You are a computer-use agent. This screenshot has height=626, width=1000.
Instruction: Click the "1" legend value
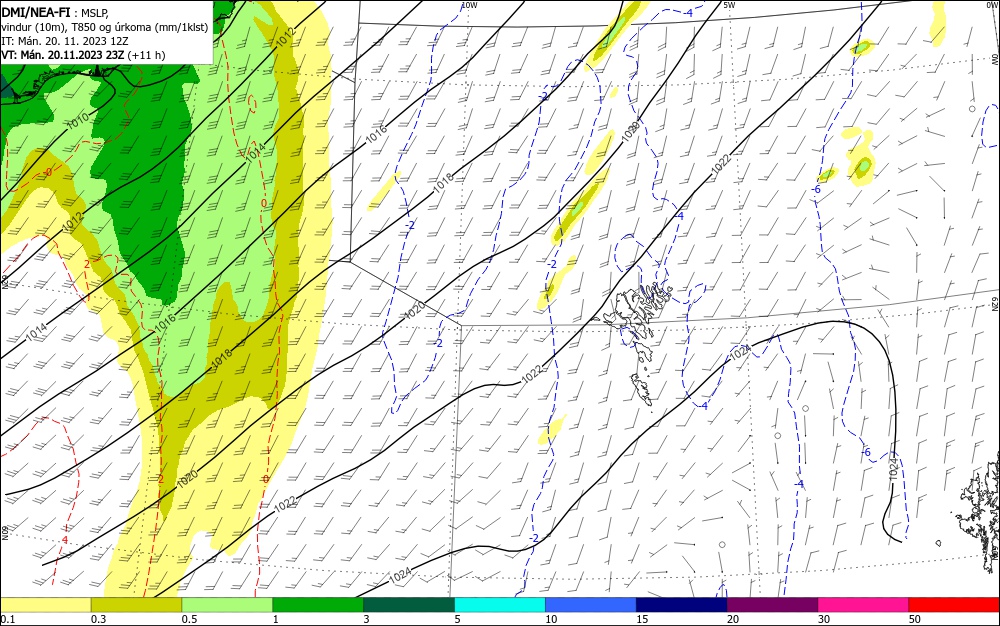[x=276, y=620]
